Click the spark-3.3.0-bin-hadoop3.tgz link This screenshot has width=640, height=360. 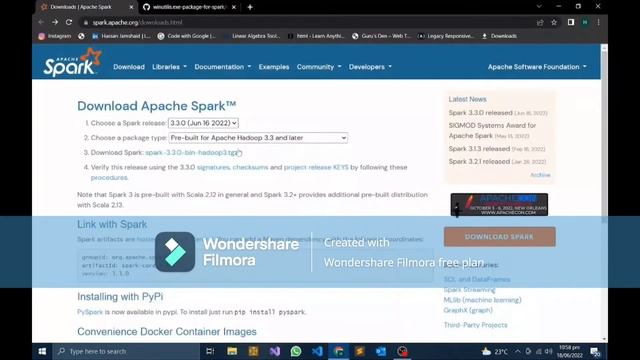click(x=191, y=153)
